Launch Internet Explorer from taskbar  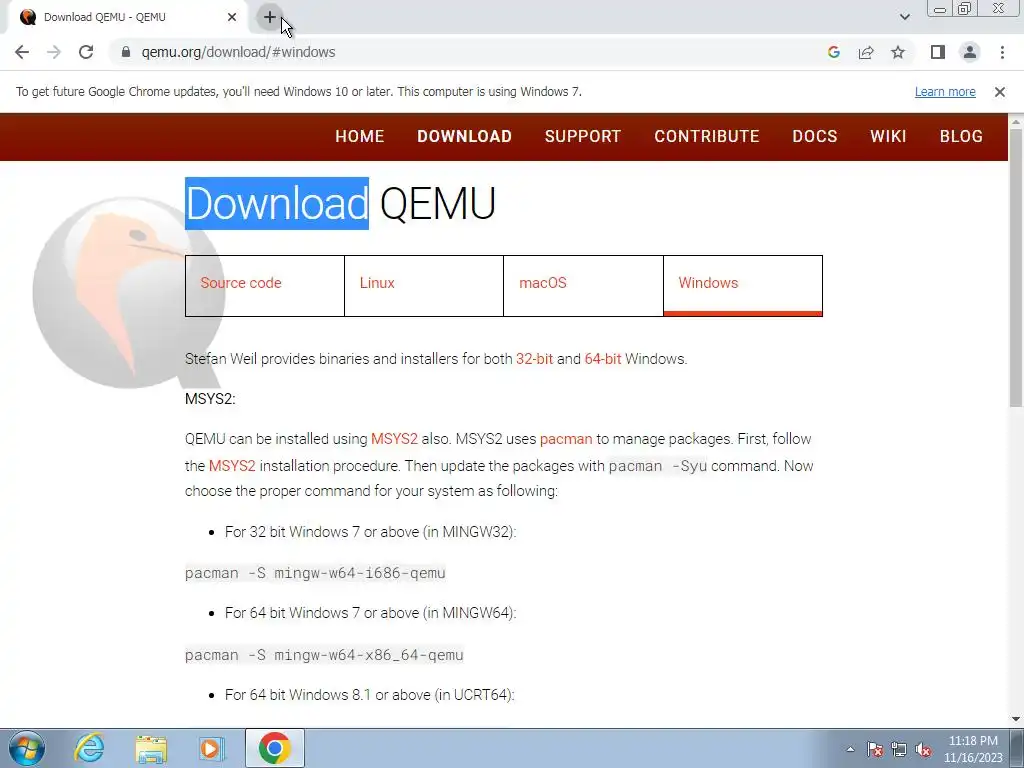[x=89, y=748]
